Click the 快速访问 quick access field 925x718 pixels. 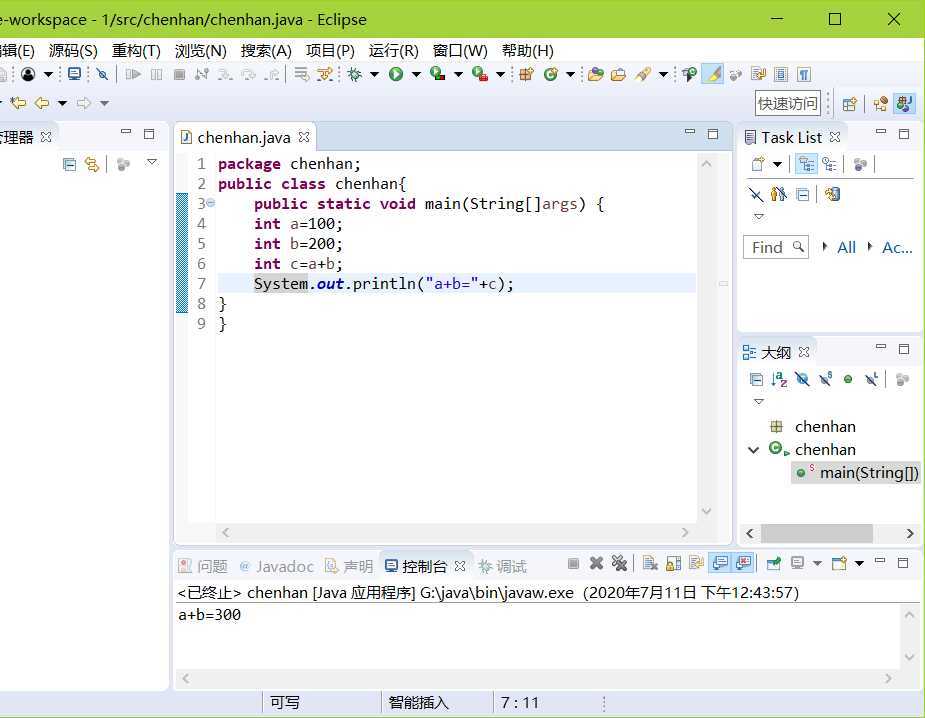(x=788, y=104)
